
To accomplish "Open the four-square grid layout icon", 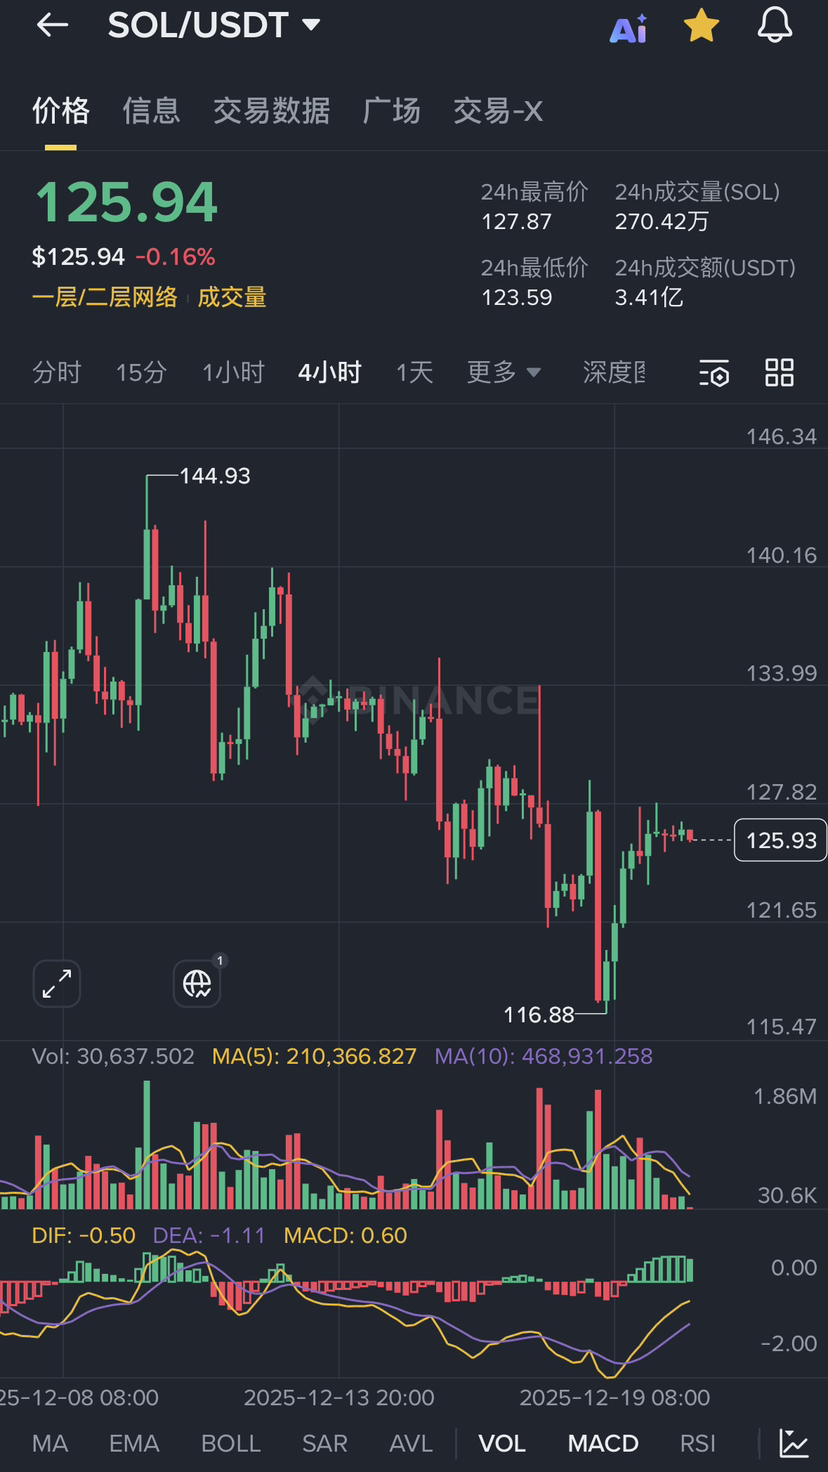I will 779,373.
